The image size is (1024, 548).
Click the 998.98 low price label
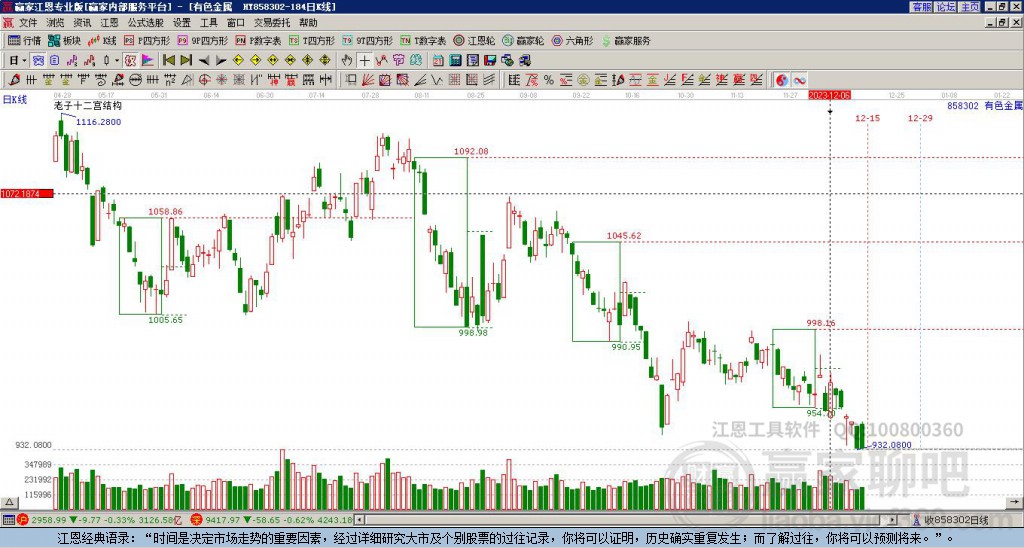473,332
